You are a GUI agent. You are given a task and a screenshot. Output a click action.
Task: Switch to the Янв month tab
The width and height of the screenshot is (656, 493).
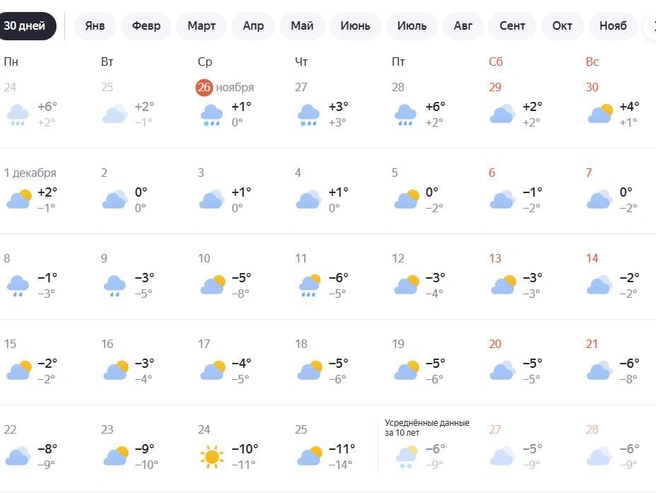[95, 26]
